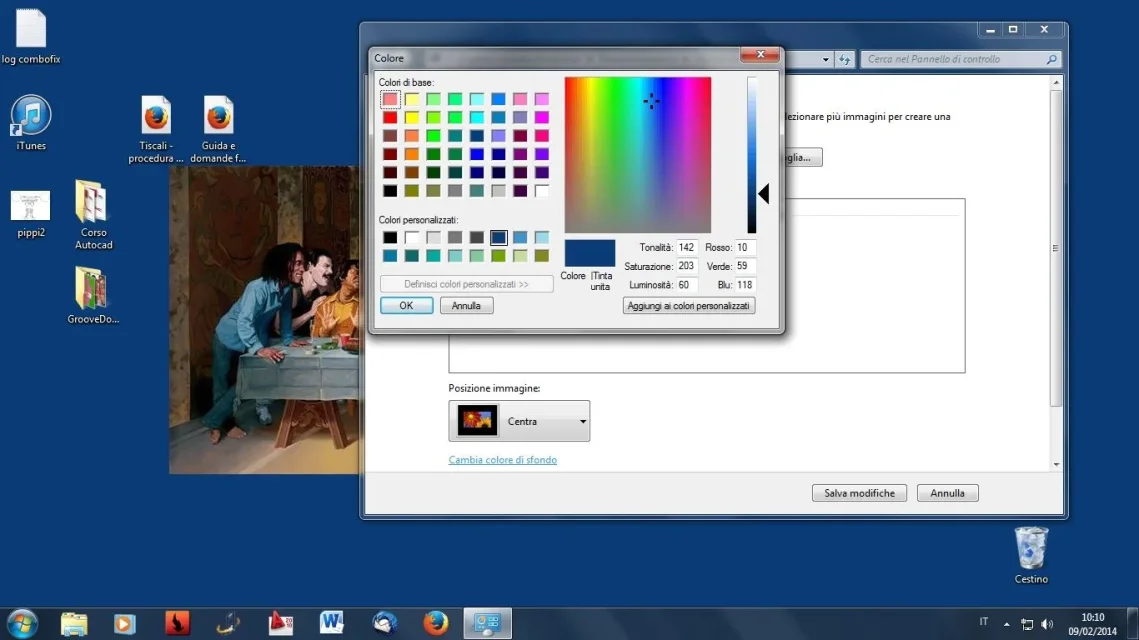Switch to the Control Panel taskbar button

pos(487,623)
